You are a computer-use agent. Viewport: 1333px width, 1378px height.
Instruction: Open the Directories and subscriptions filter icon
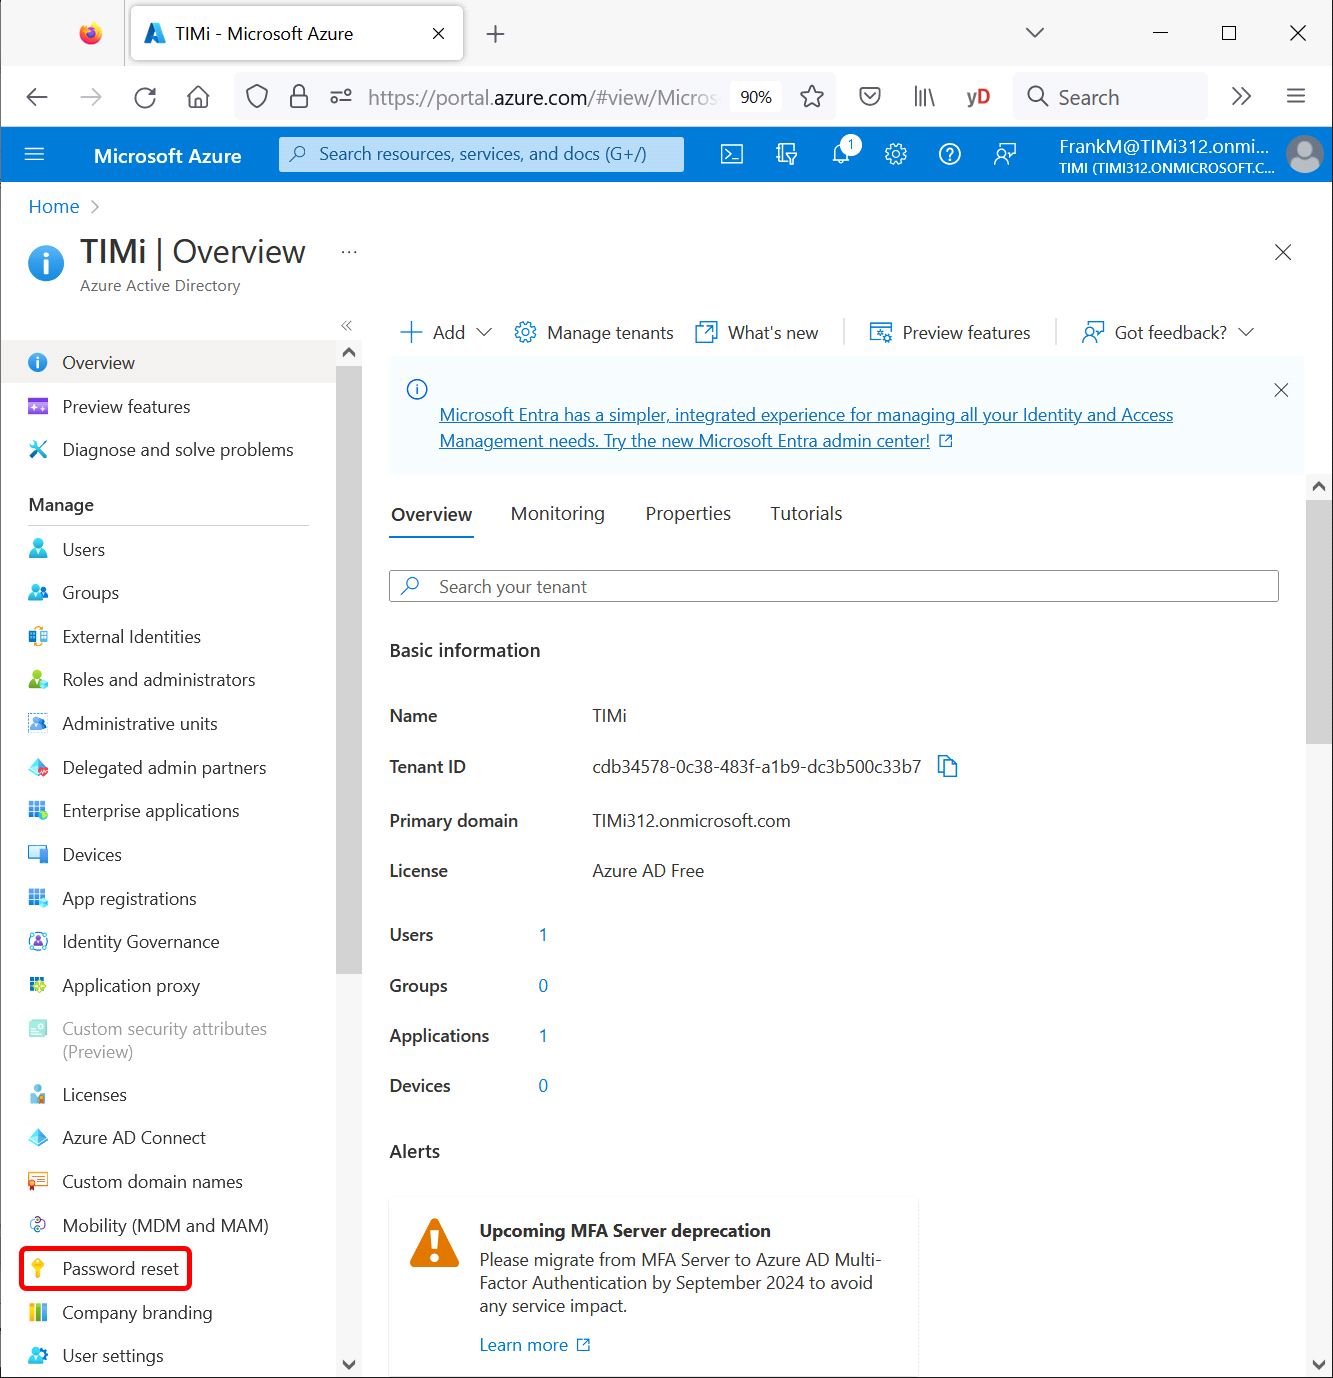pos(787,154)
